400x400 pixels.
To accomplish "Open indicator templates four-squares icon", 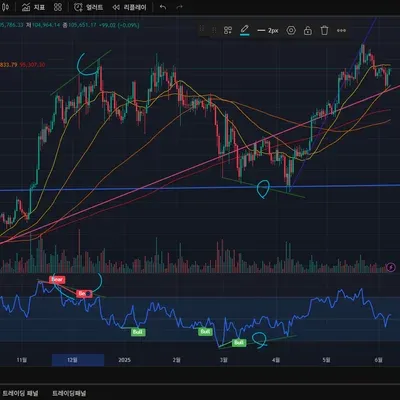I will [x=58, y=7].
